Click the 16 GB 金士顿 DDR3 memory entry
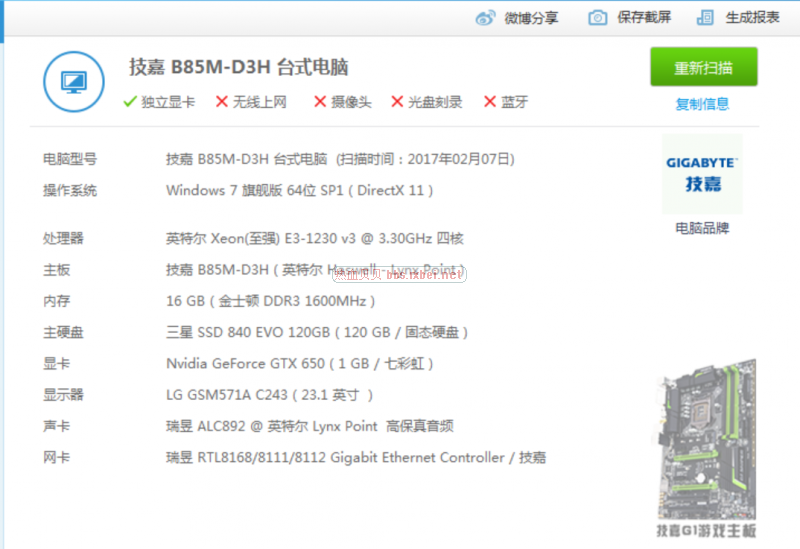This screenshot has width=800, height=549. (271, 301)
